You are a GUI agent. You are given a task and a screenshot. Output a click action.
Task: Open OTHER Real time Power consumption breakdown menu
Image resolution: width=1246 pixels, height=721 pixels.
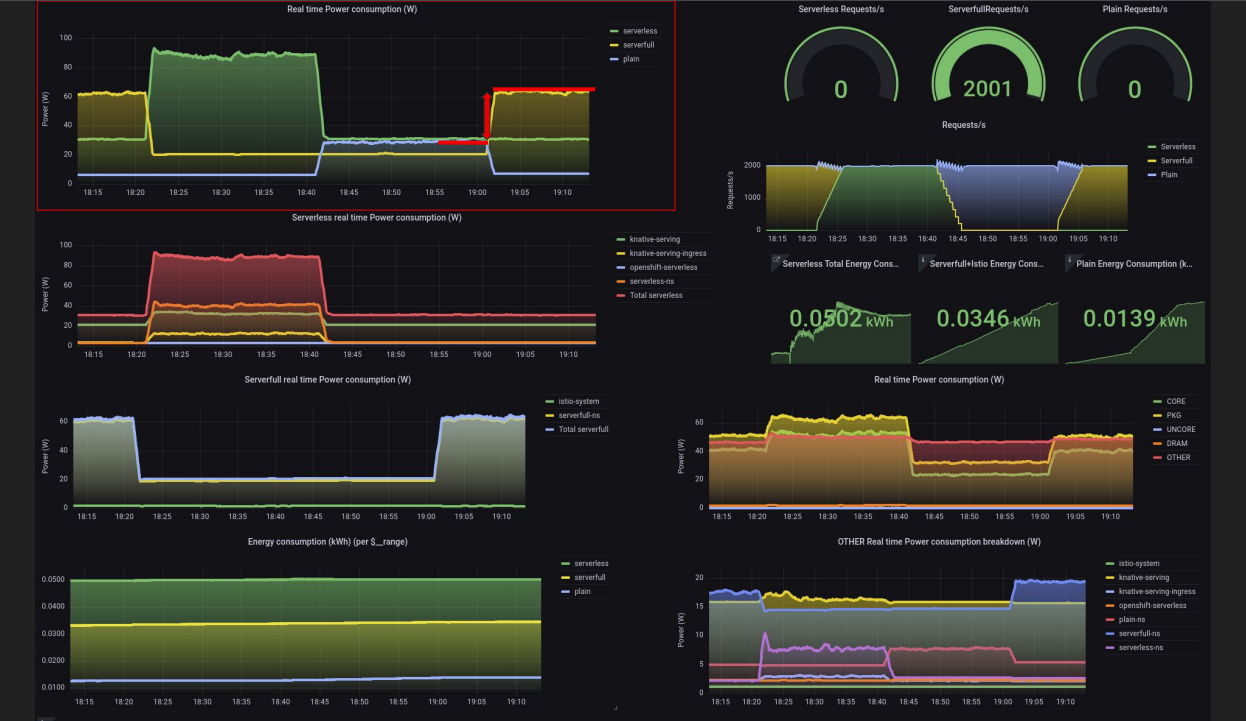[x=938, y=541]
